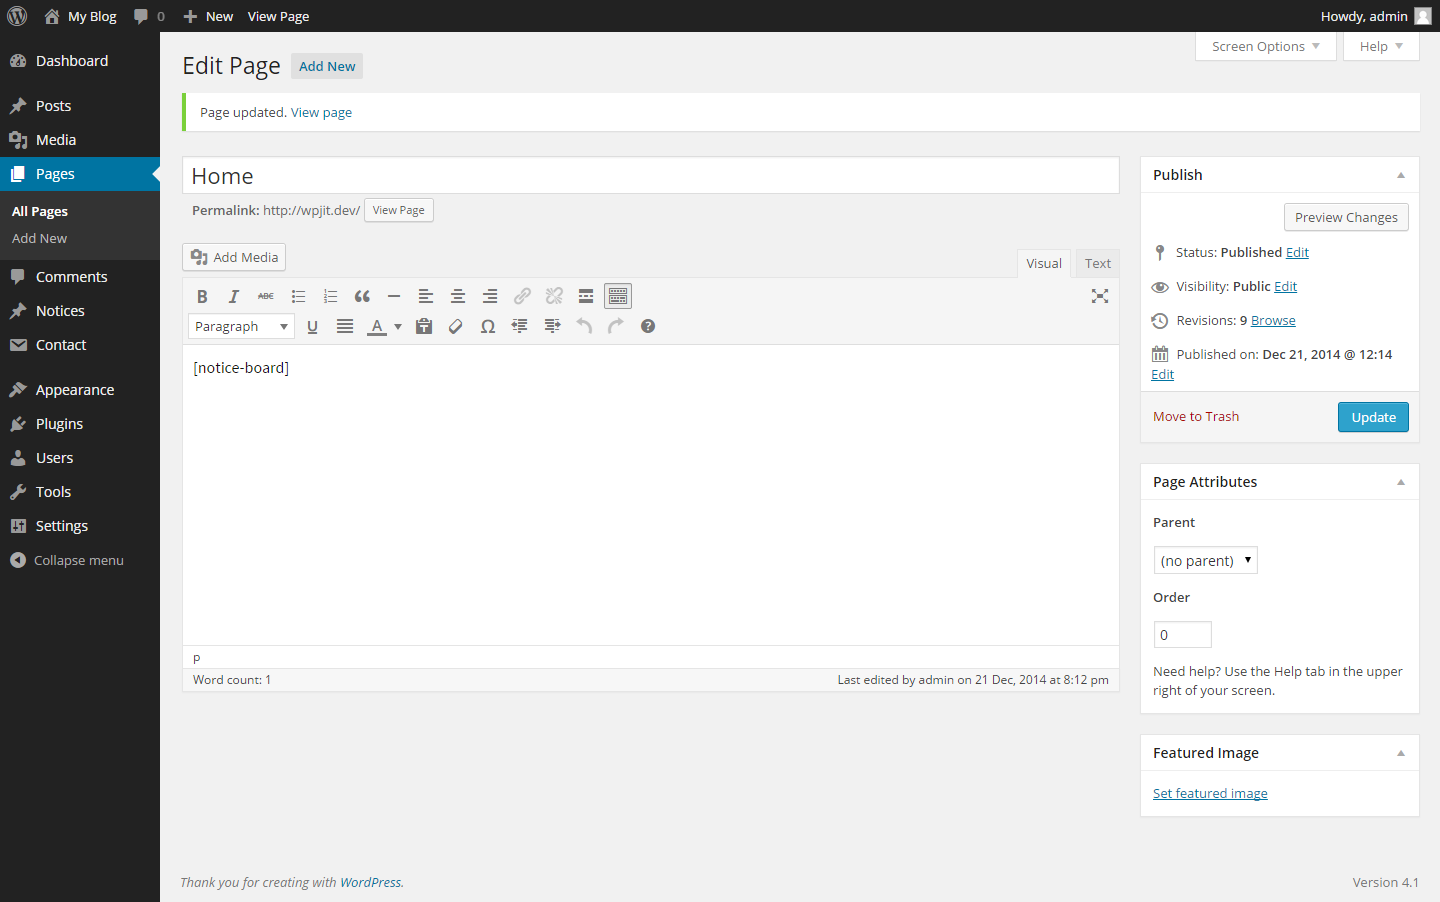Screen dimensions: 1440x902
Task: Insert a numbered list
Action: click(330, 296)
